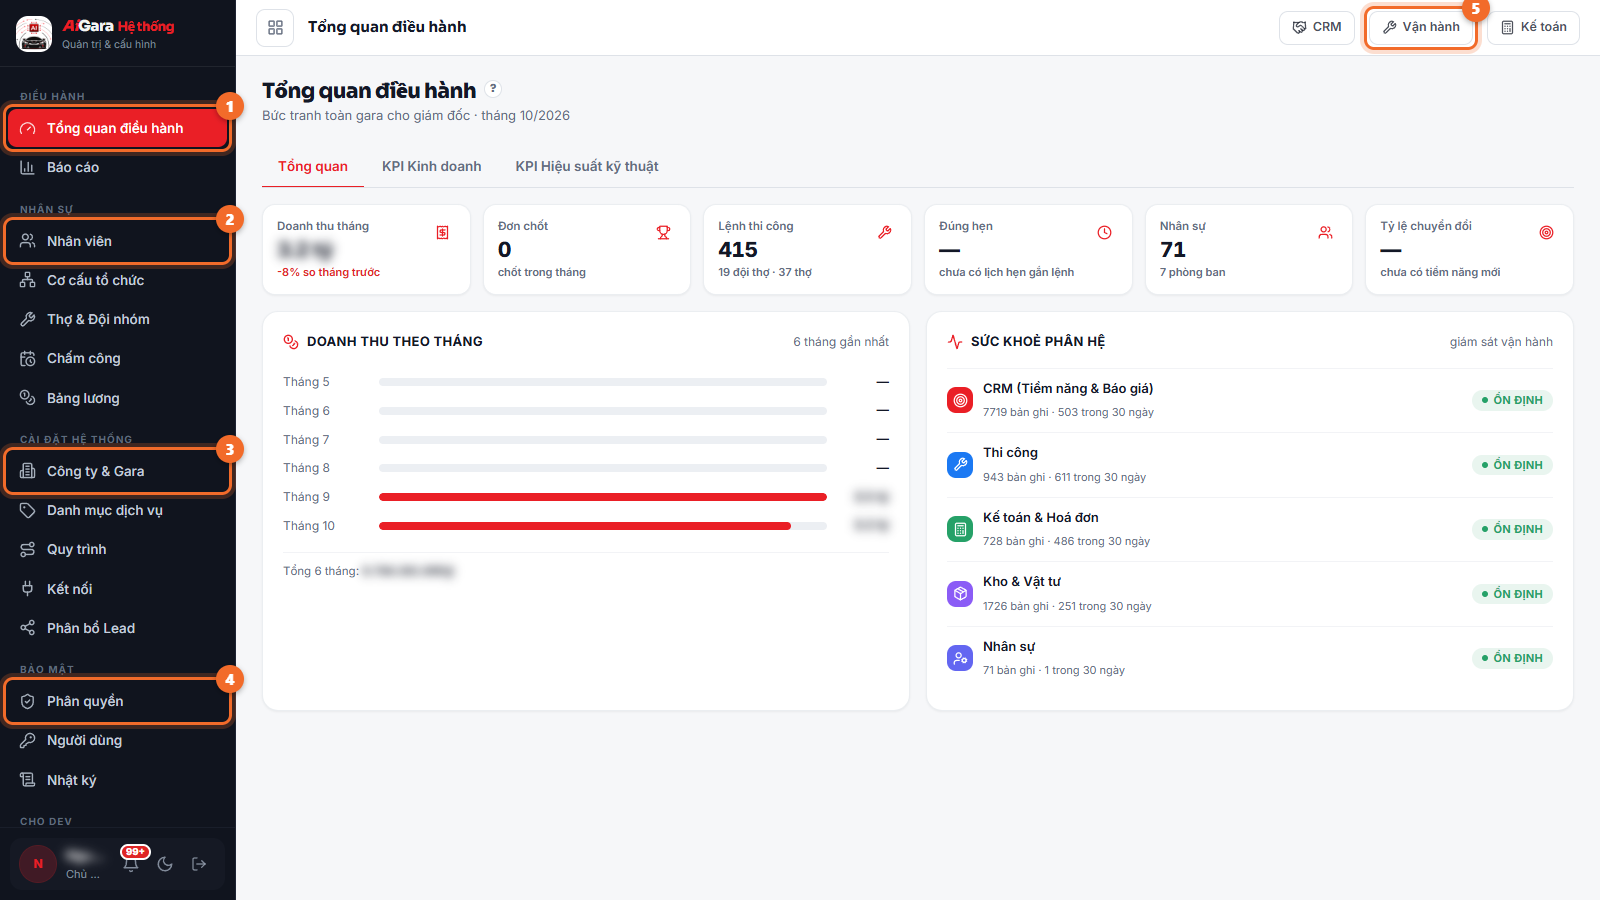This screenshot has width=1600, height=900.
Task: Click the Nhân sự module icon in health list
Action: point(960,658)
